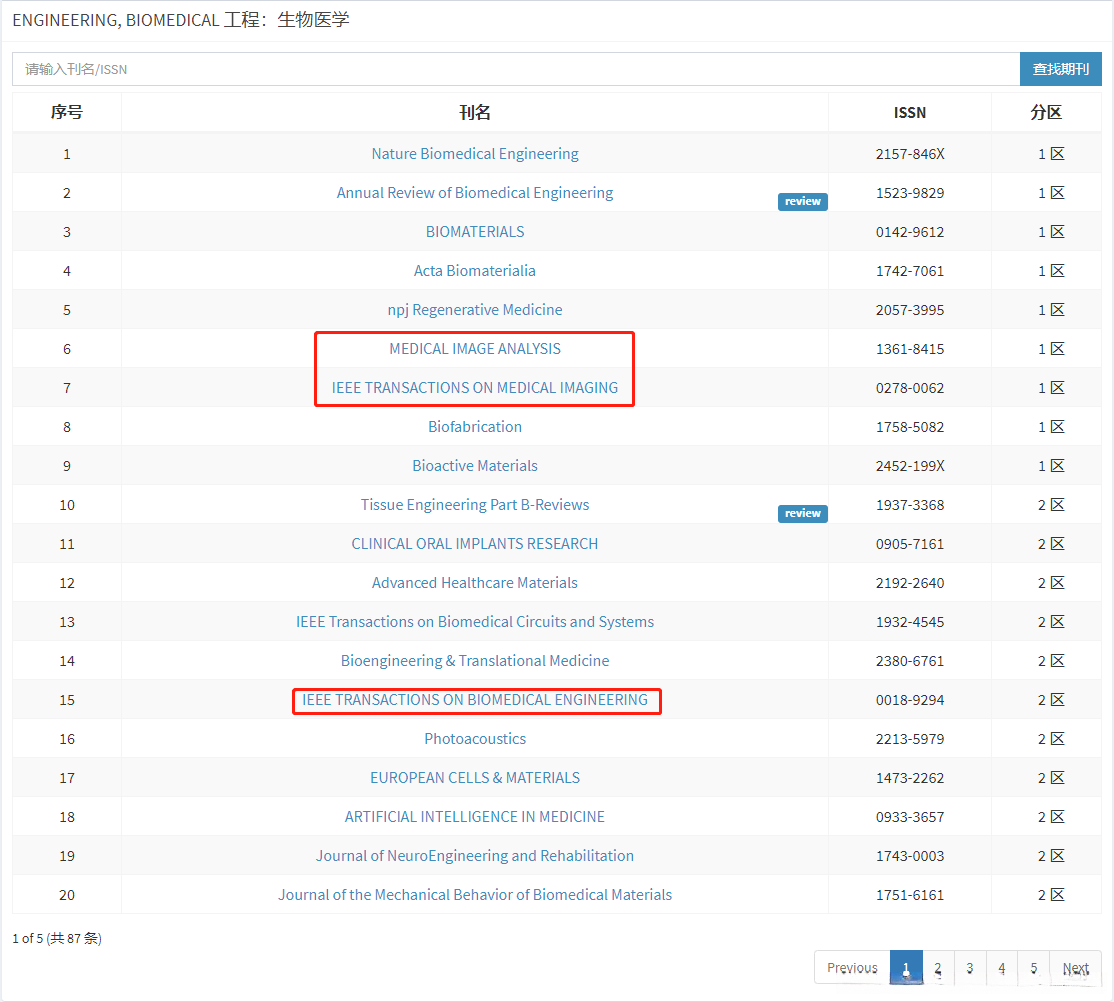Image resolution: width=1114 pixels, height=1002 pixels.
Task: Open IEEE TRANSACTIONS ON BIOMEDICAL ENGINEERING link
Action: tap(475, 700)
